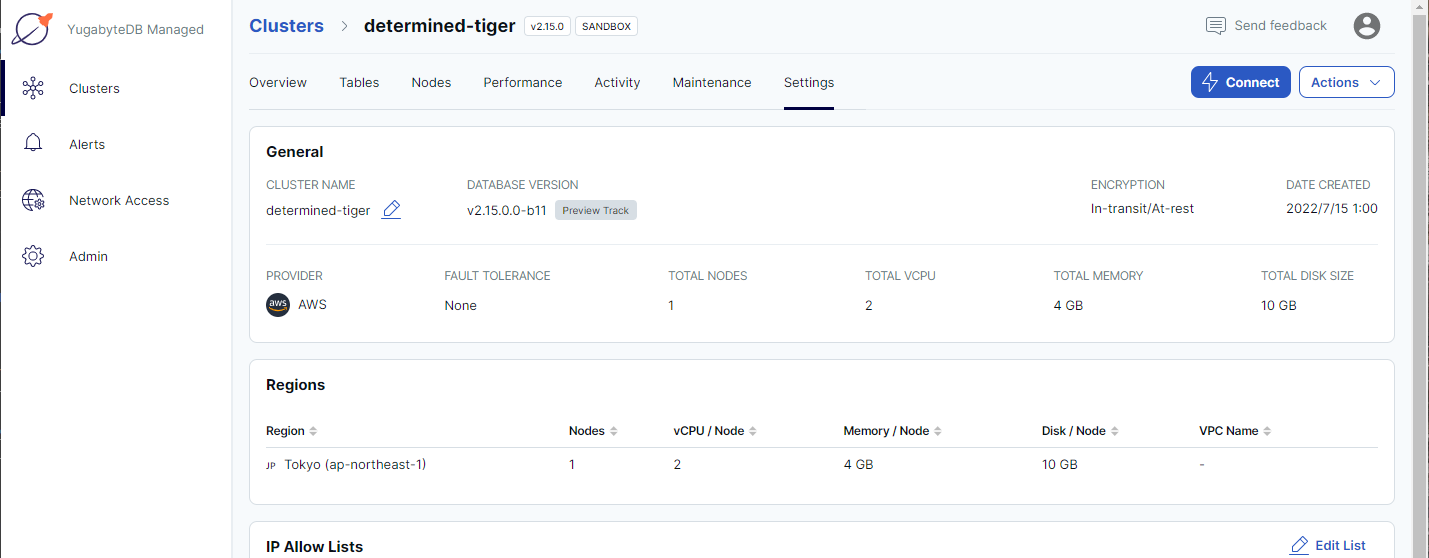The width and height of the screenshot is (1429, 558).
Task: Click the nodes count 1 in Tokyo row
Action: tap(572, 465)
